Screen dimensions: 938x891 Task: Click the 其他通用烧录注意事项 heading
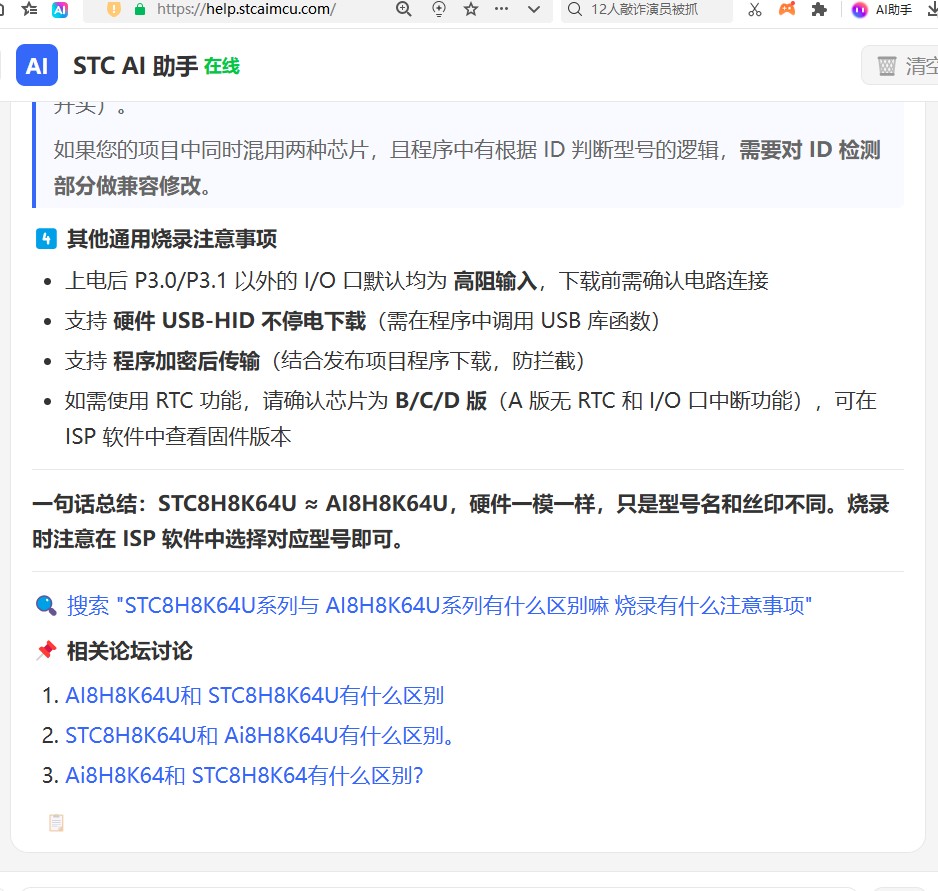tap(172, 239)
